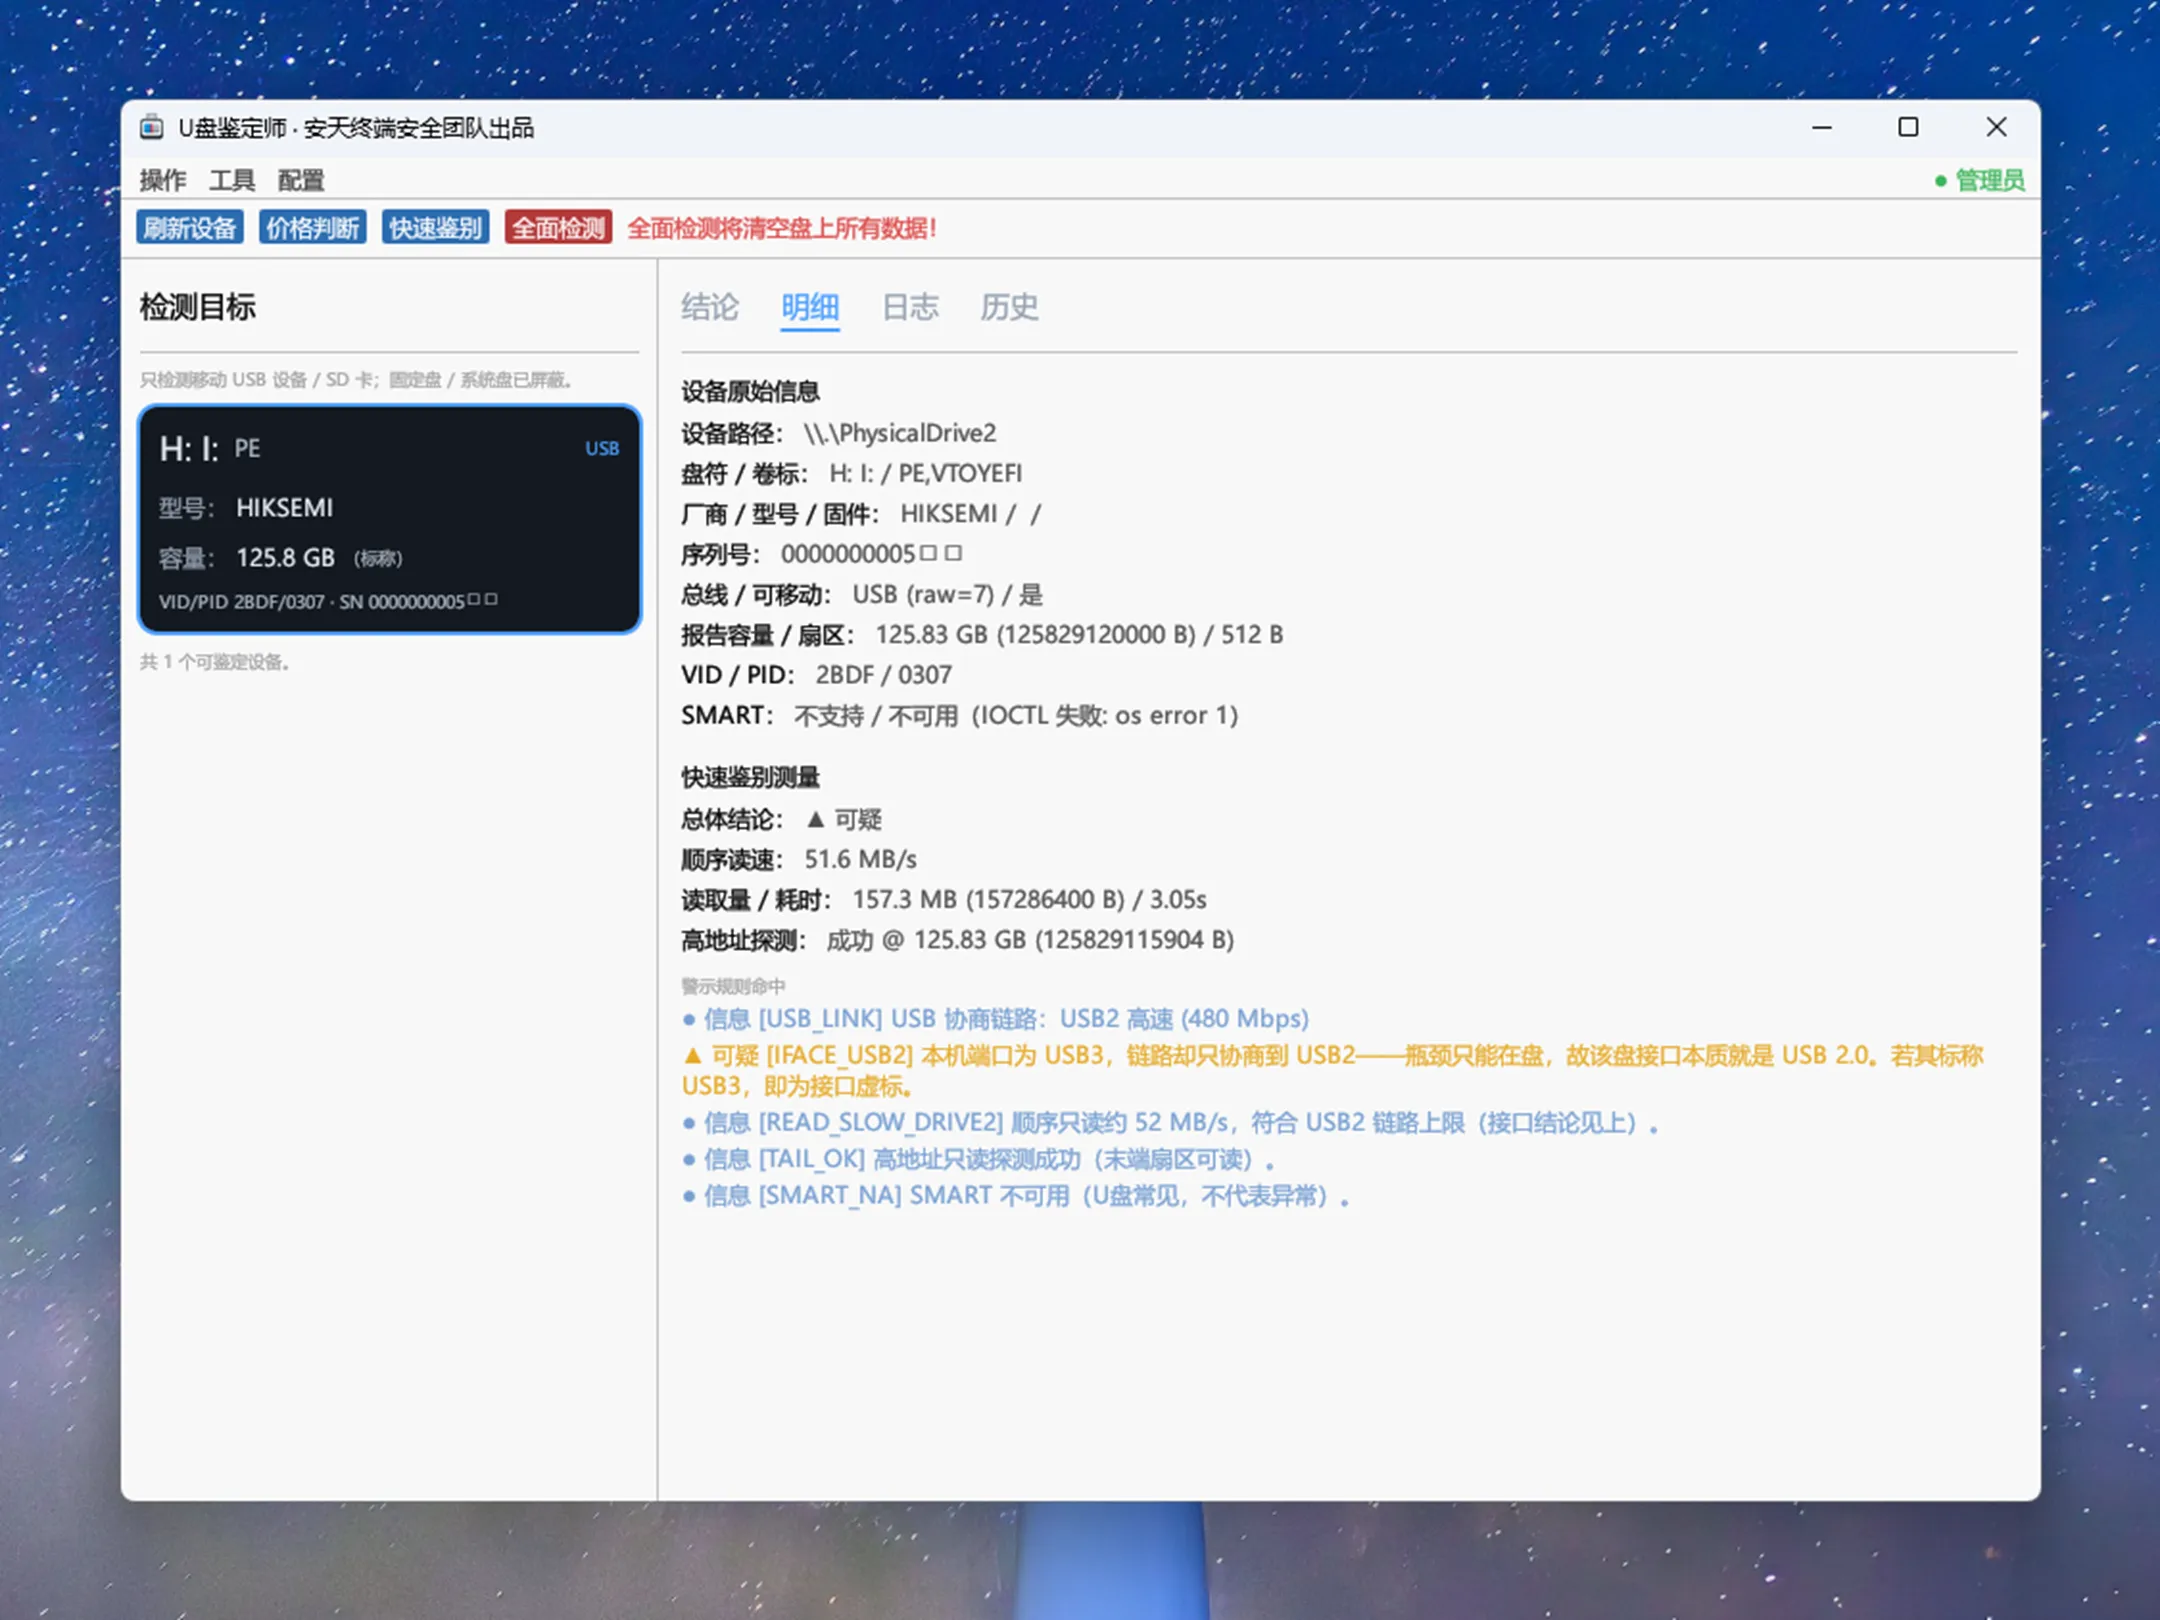Click the 盘符 / 卷标 PE,VTOYEFI line
The image size is (2160, 1620).
tap(852, 473)
